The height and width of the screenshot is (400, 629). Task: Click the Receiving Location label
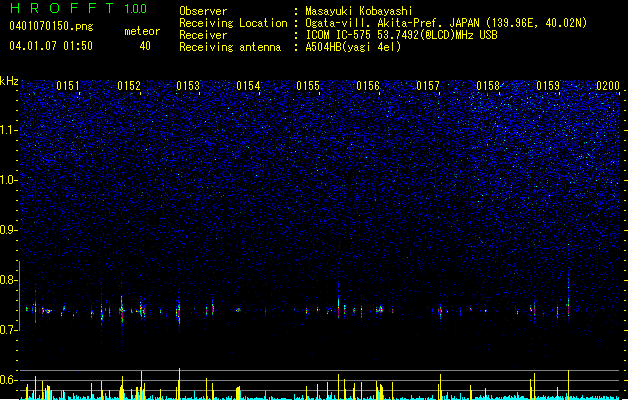click(x=233, y=23)
